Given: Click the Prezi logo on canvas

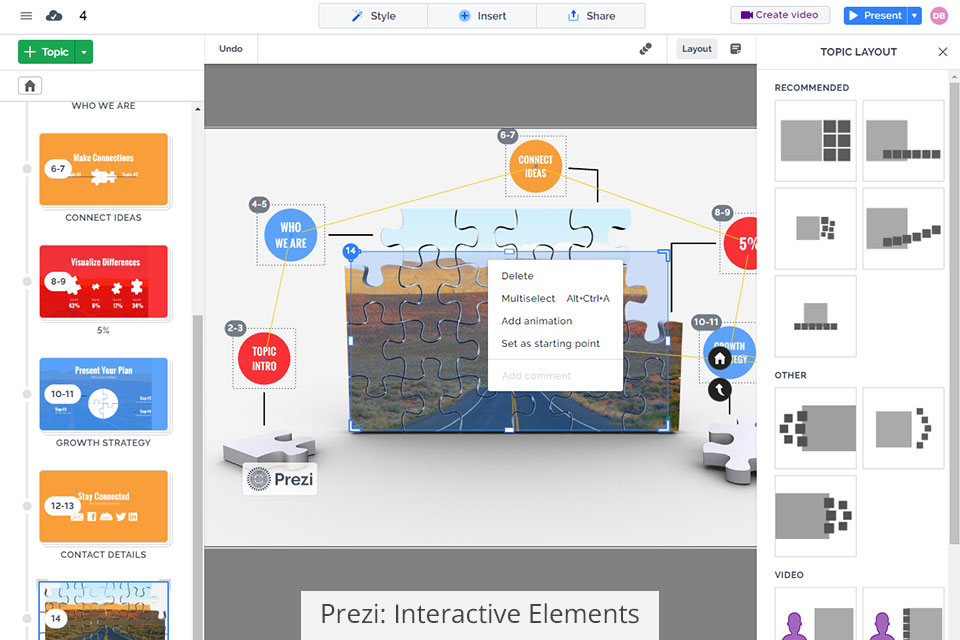Looking at the screenshot, I should pyautogui.click(x=280, y=479).
